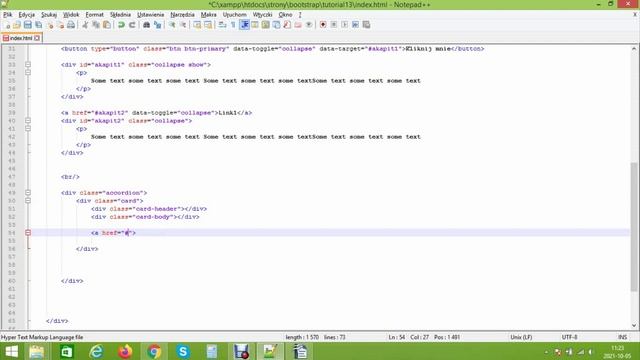Screen dimensions: 640x360
Task: Open Folder as Workspace icon
Action: [298, 25]
